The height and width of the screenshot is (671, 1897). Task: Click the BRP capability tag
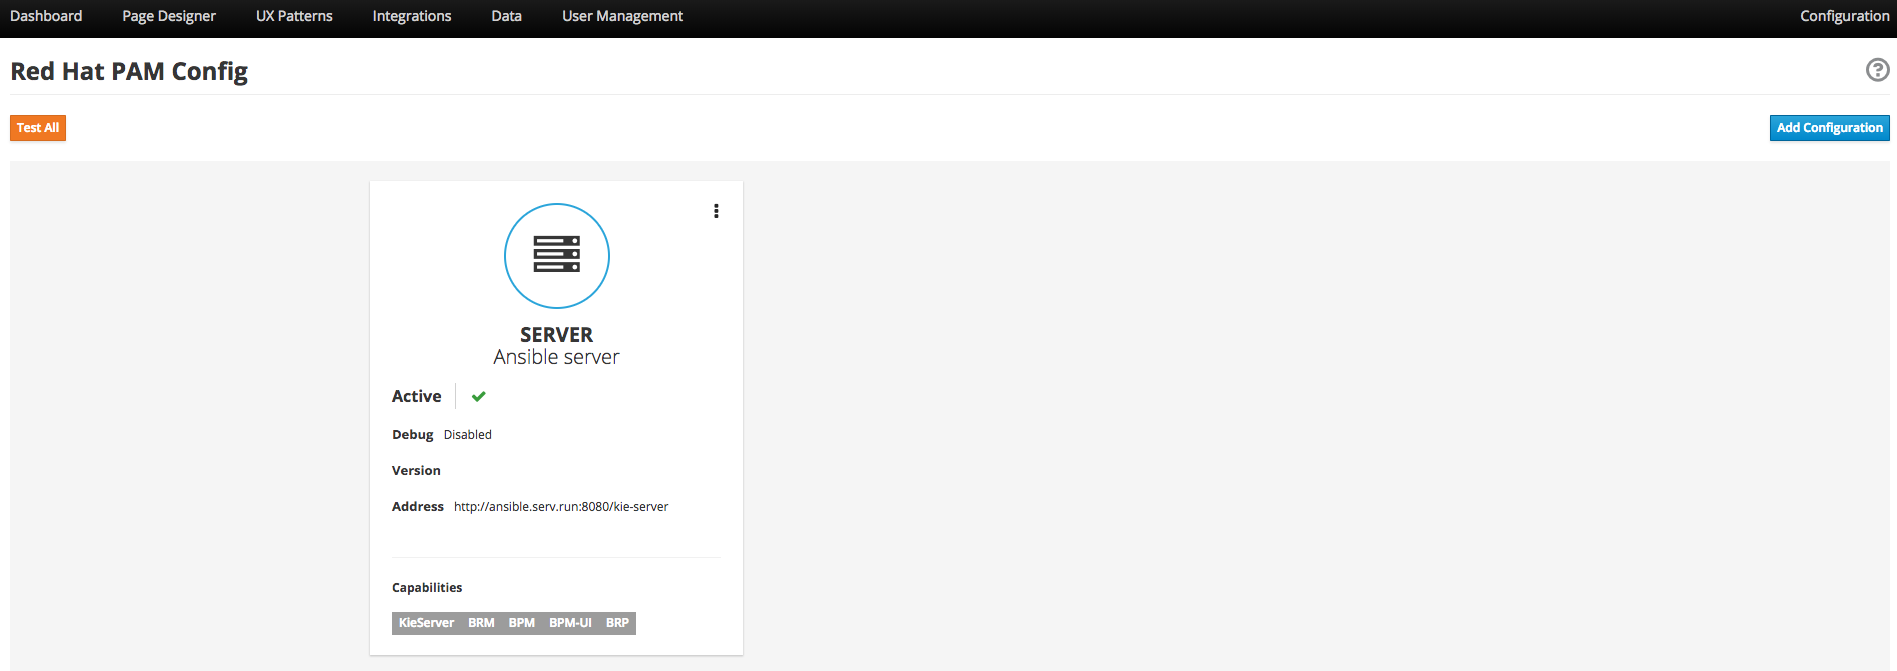617,623
